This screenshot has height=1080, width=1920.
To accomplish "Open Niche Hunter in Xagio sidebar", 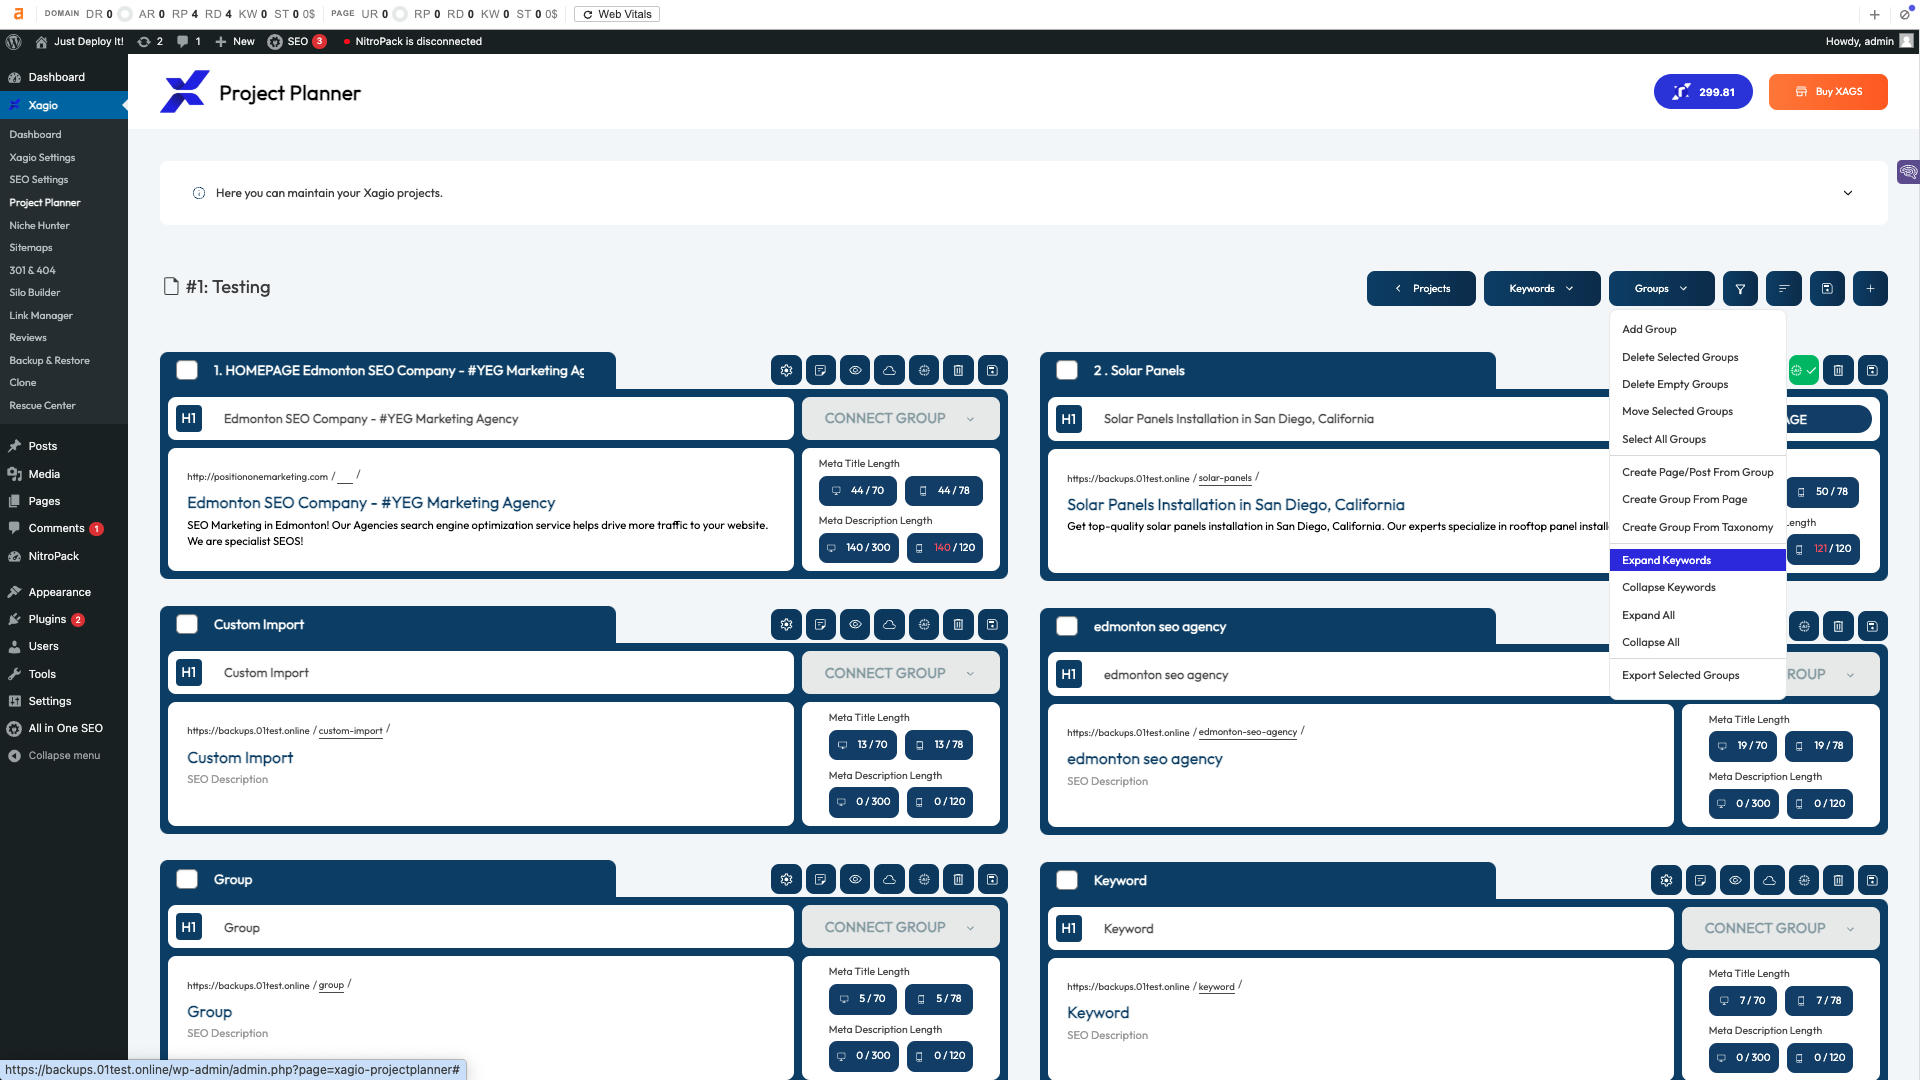I will [39, 225].
